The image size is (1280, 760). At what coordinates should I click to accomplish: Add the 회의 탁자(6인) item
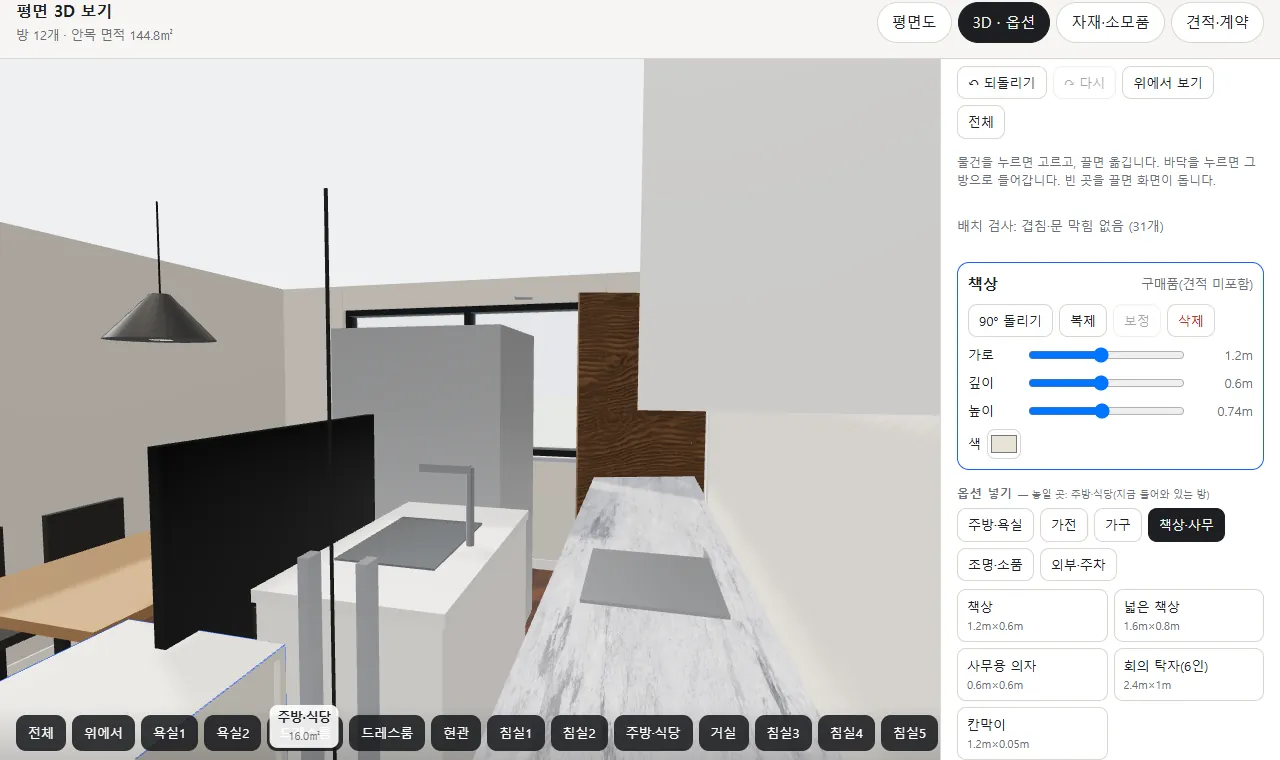click(1189, 674)
